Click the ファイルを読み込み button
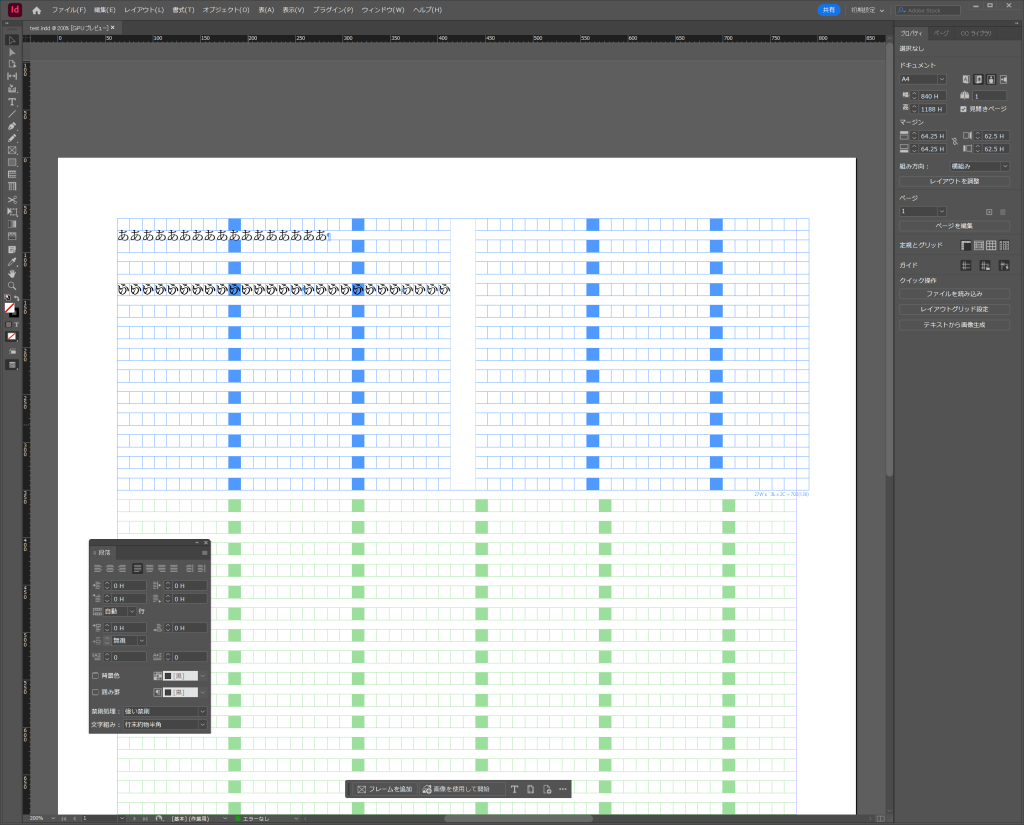 [954, 294]
